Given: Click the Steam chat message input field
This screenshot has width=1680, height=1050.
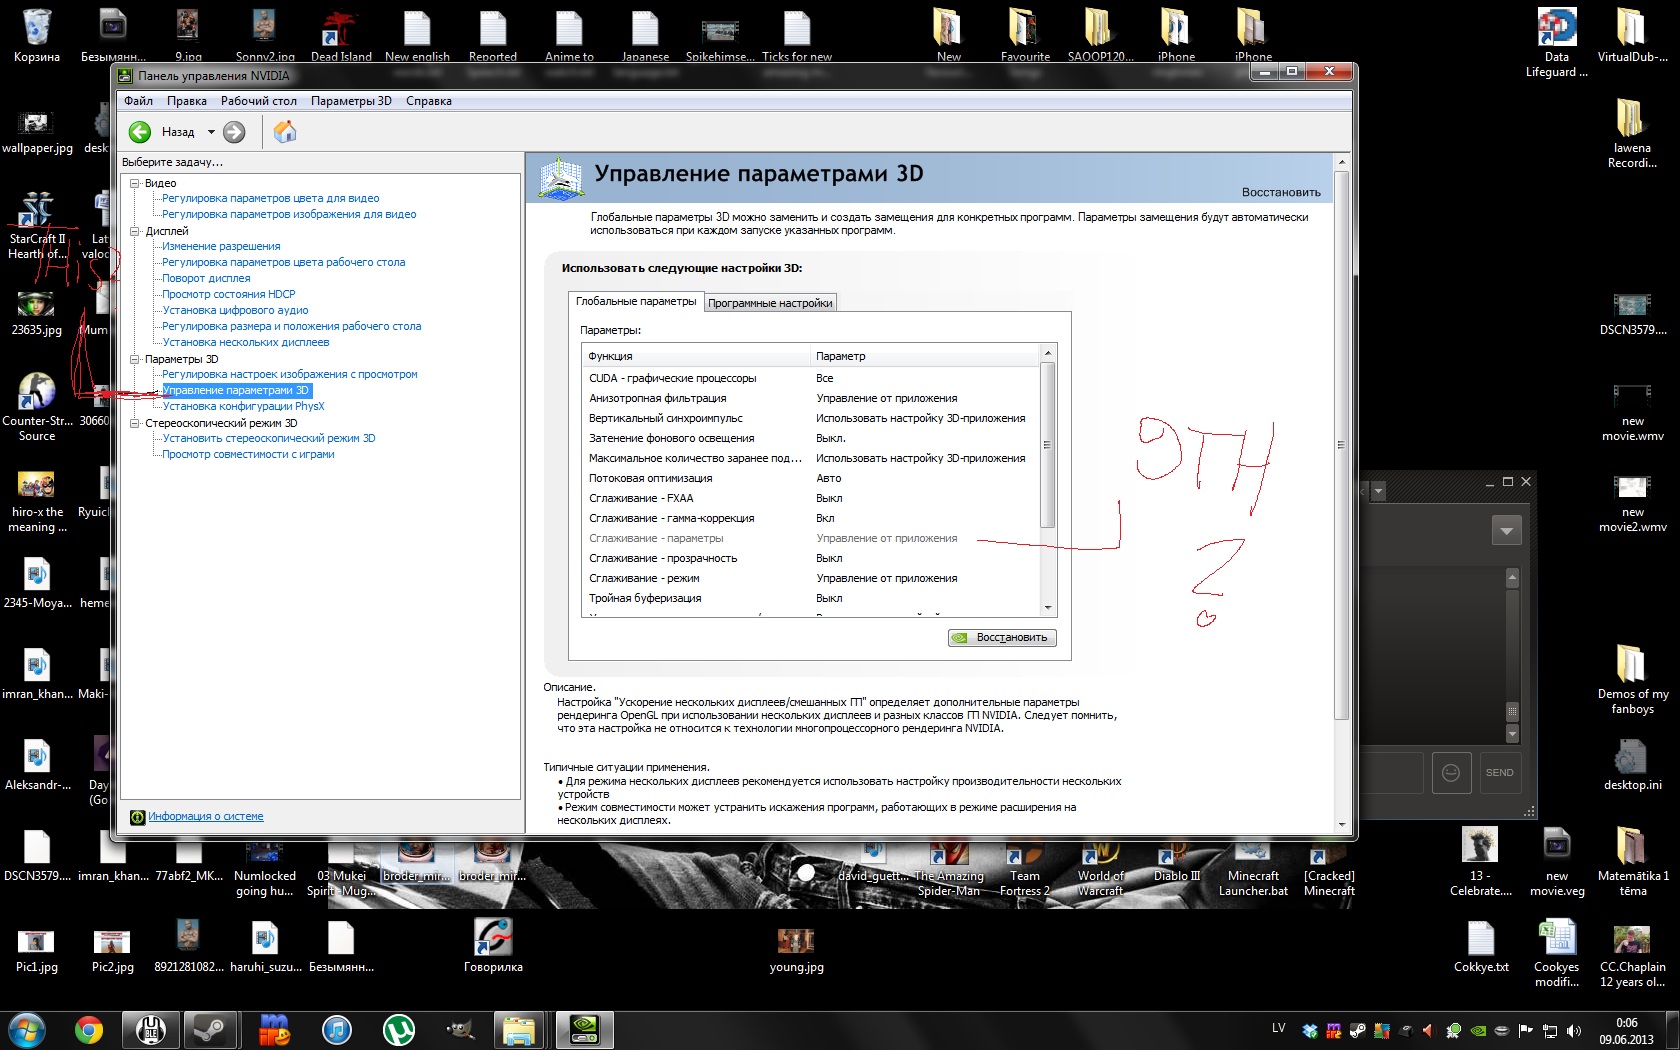Looking at the screenshot, I should pos(1392,773).
